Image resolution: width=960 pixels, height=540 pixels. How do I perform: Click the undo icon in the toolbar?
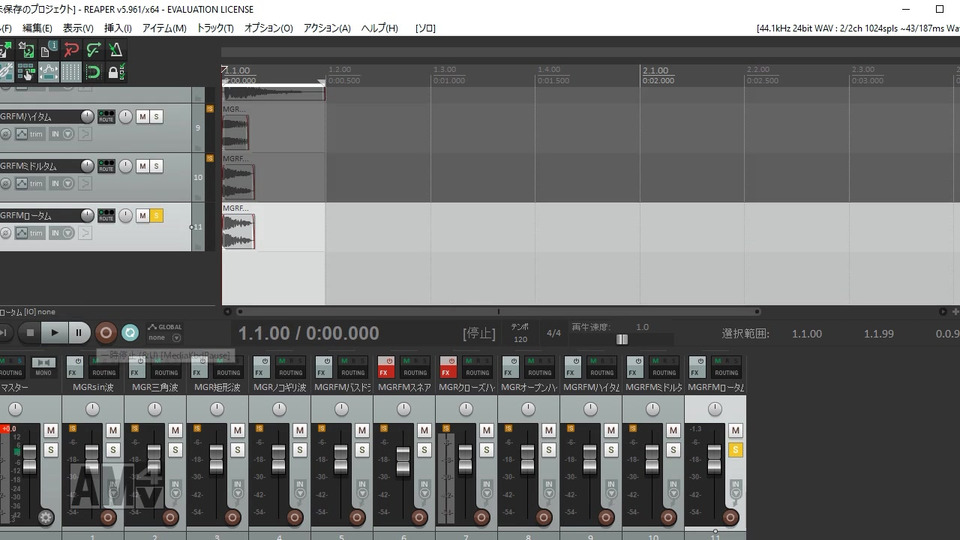point(71,50)
